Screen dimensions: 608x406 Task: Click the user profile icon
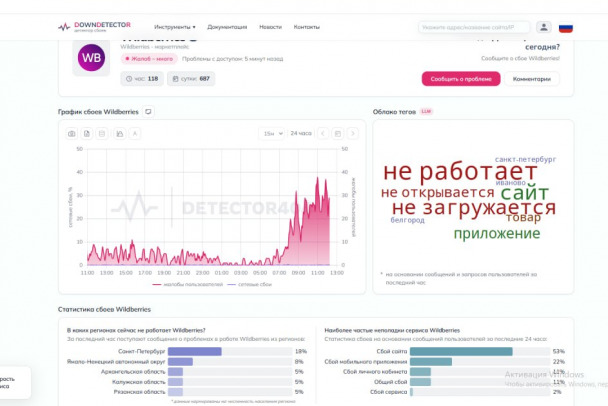click(x=543, y=28)
